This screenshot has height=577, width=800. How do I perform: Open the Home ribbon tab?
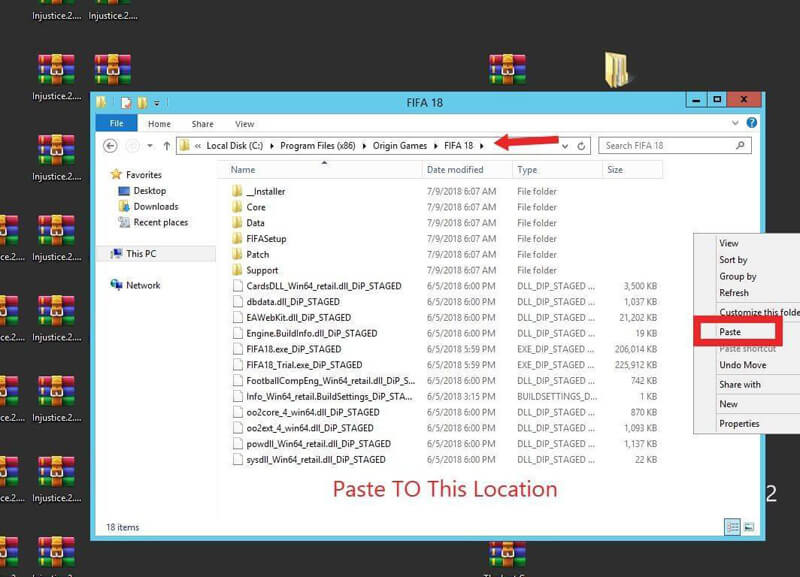click(x=159, y=124)
